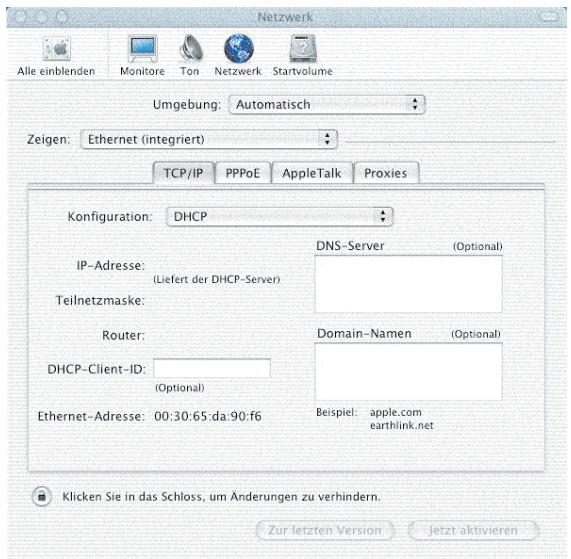
Task: Click the text Liefert der DHCP-Server
Action: 217,279
